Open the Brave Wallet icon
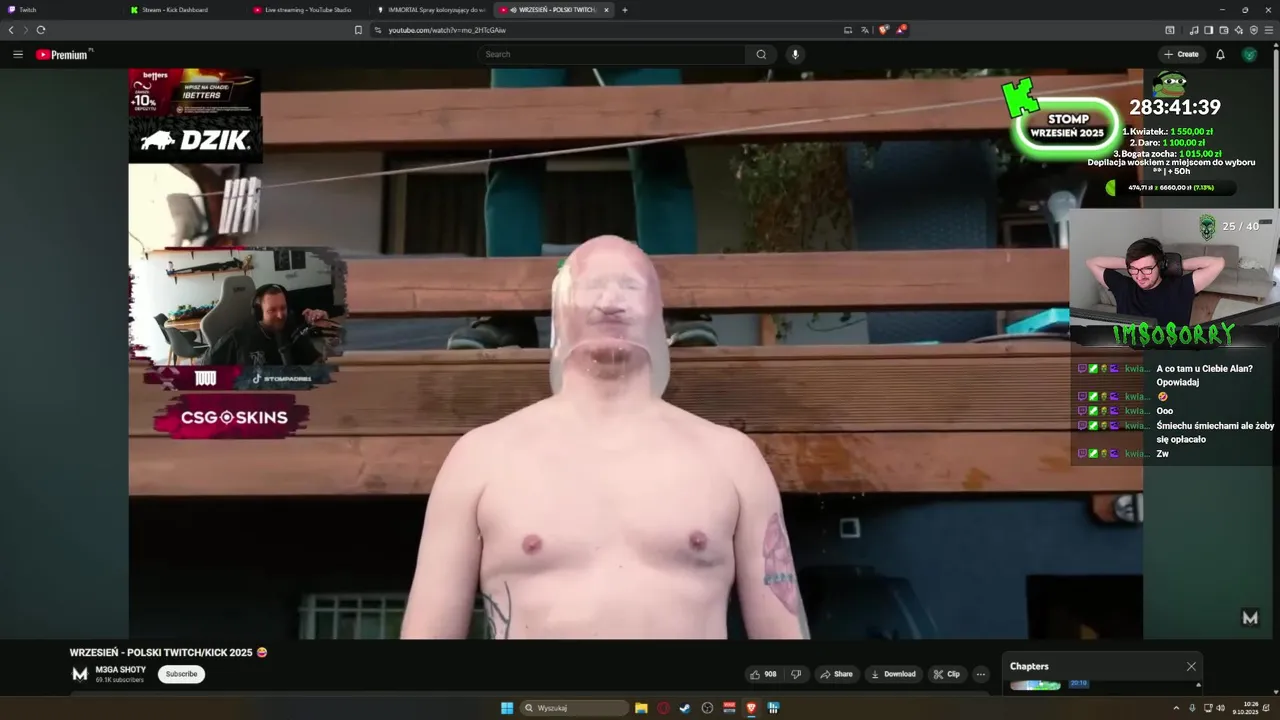 click(x=1223, y=30)
